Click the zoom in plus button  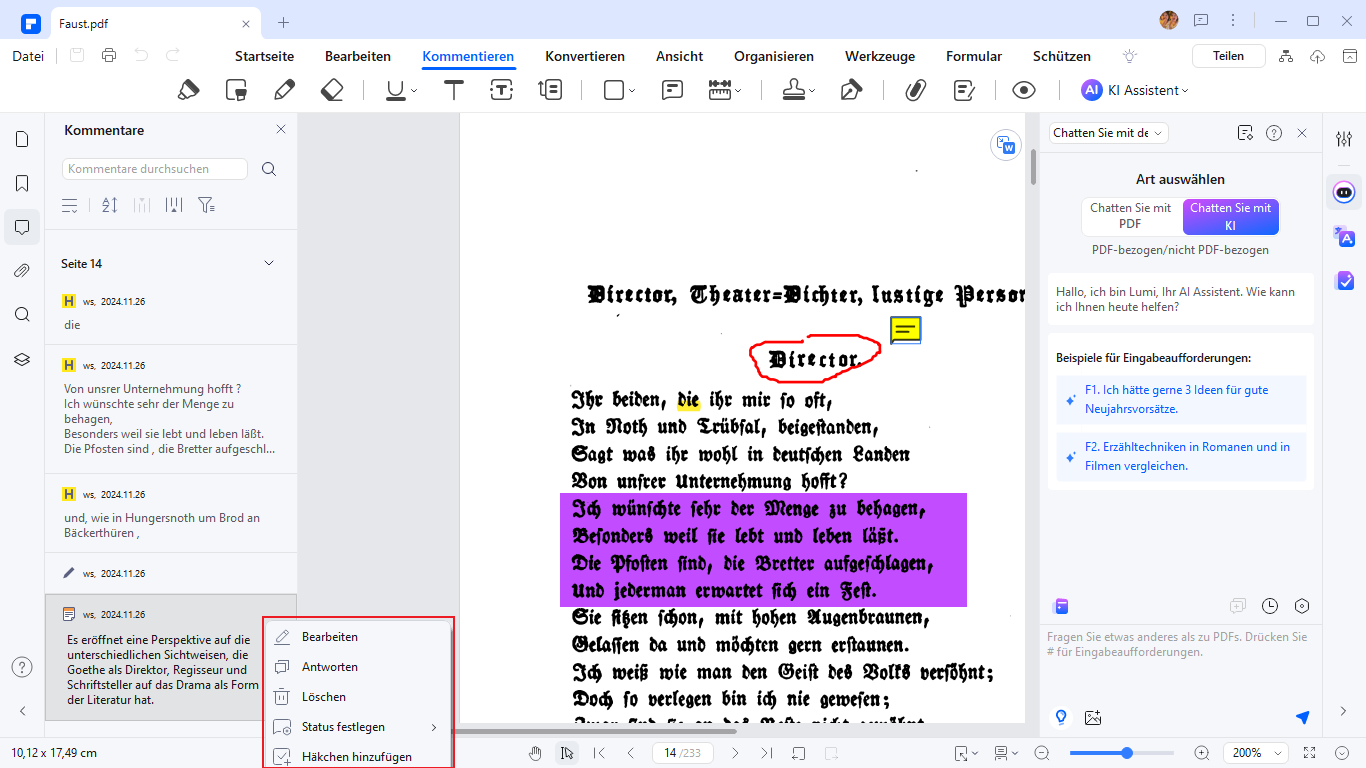(1202, 753)
